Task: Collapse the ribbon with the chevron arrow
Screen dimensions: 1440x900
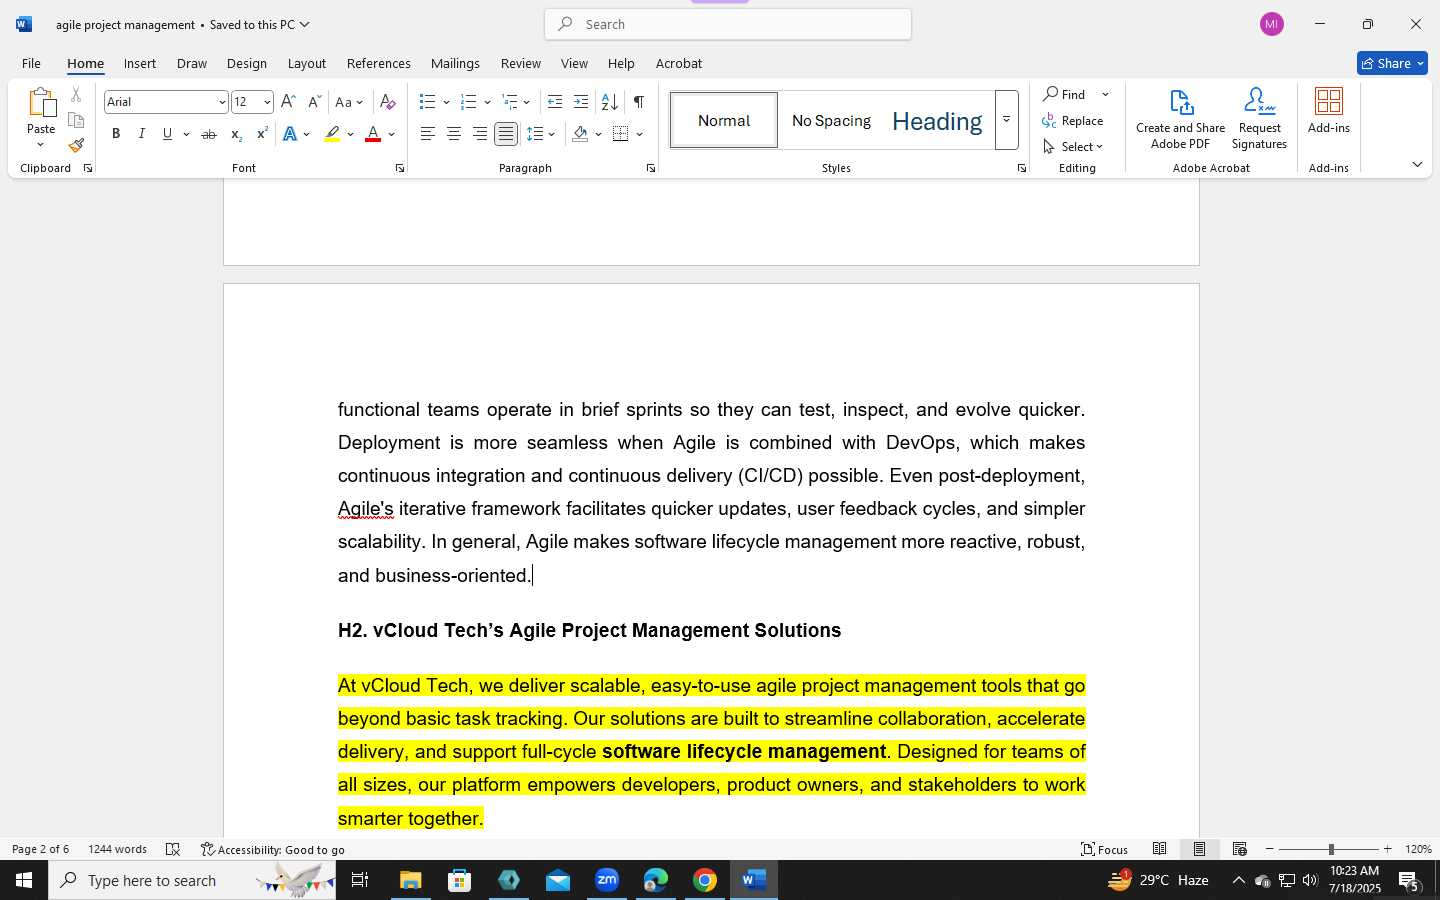Action: click(1417, 165)
